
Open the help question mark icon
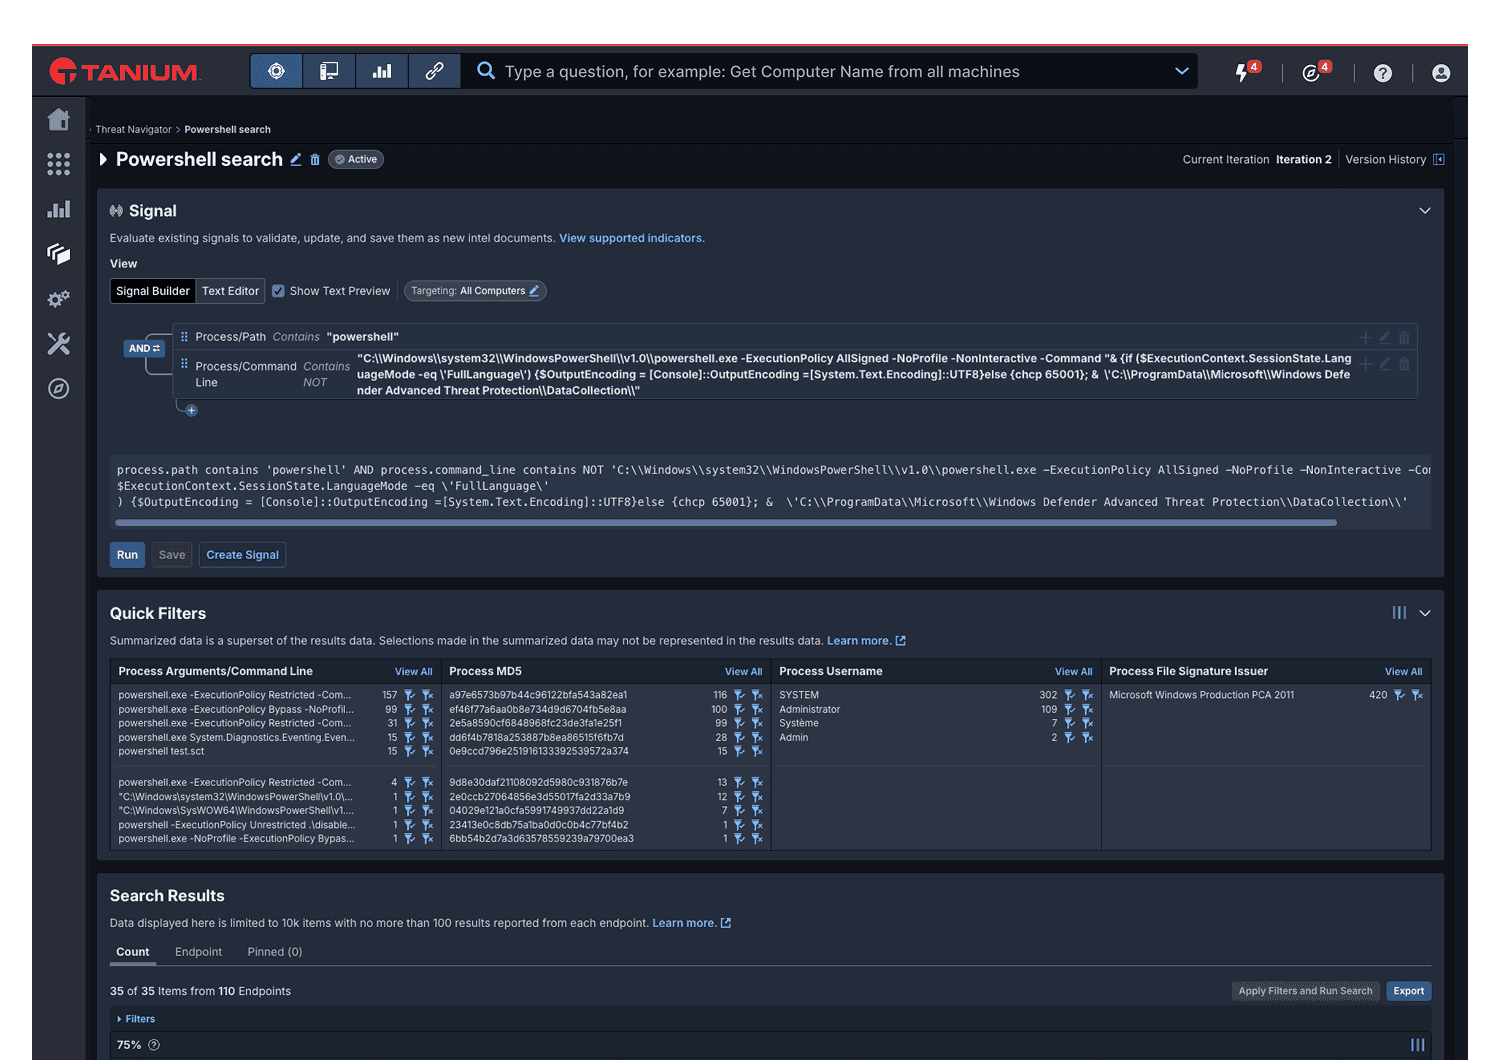1383,73
